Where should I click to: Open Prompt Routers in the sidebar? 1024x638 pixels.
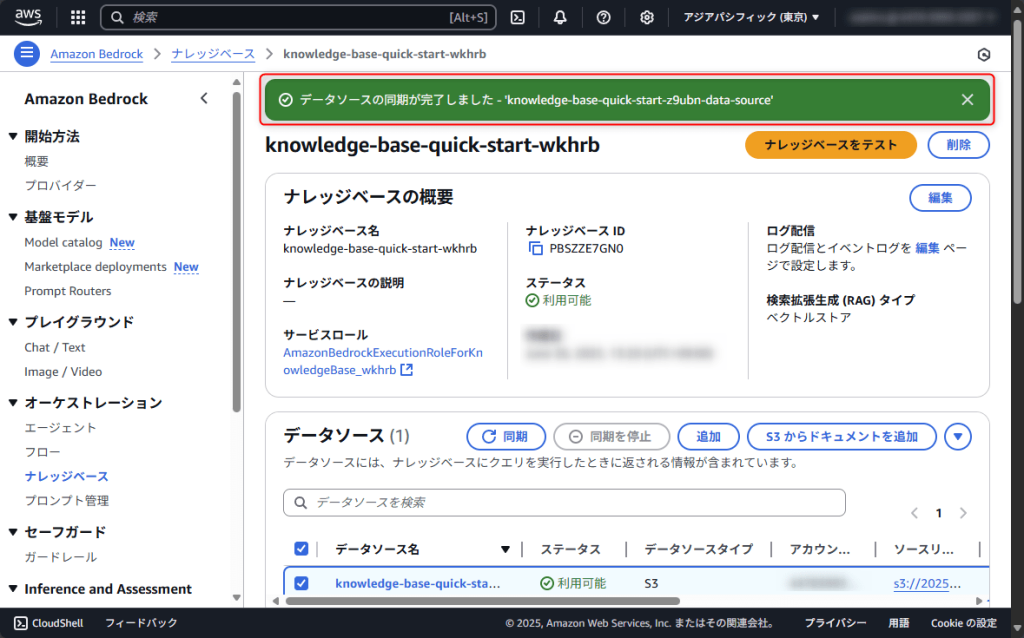[68, 291]
